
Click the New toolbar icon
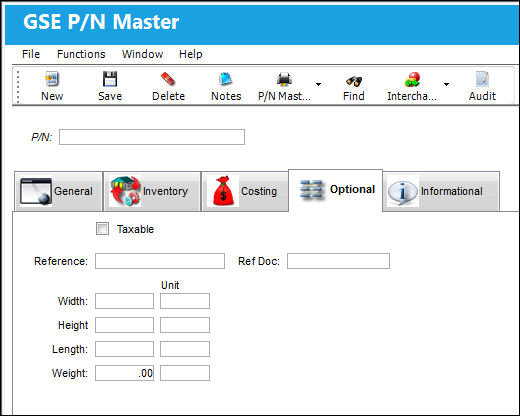coord(52,79)
